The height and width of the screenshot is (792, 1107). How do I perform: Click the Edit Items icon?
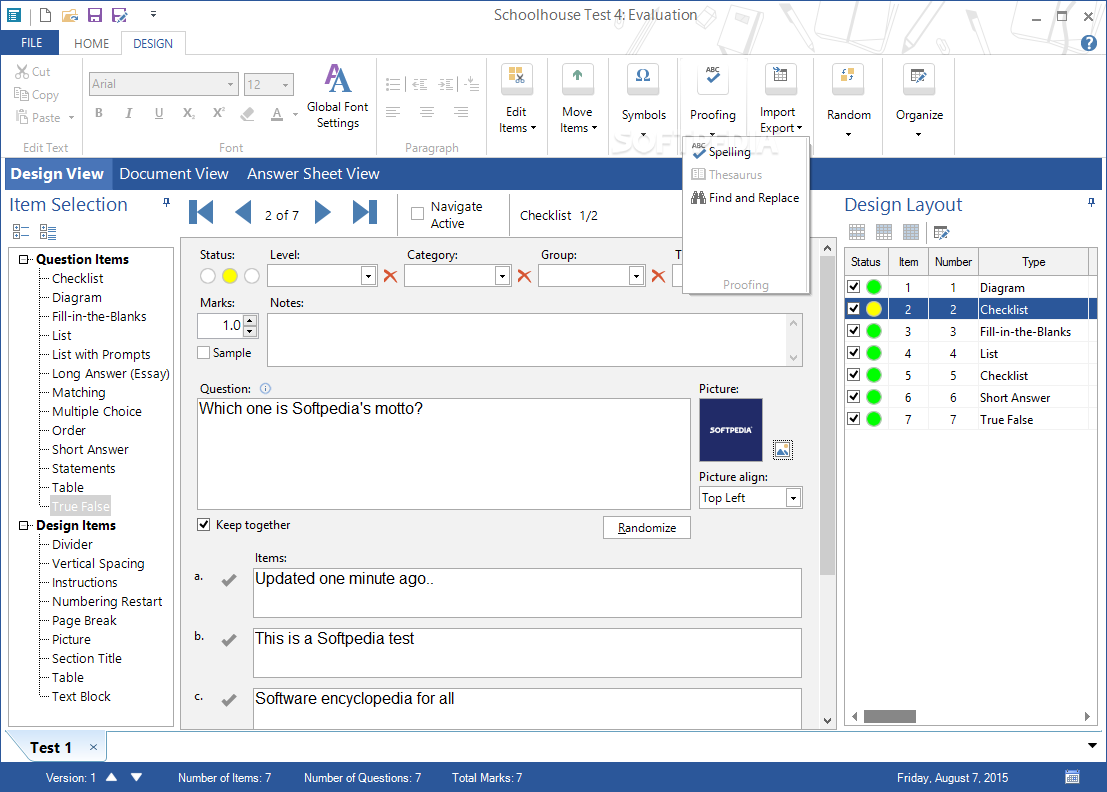click(517, 79)
